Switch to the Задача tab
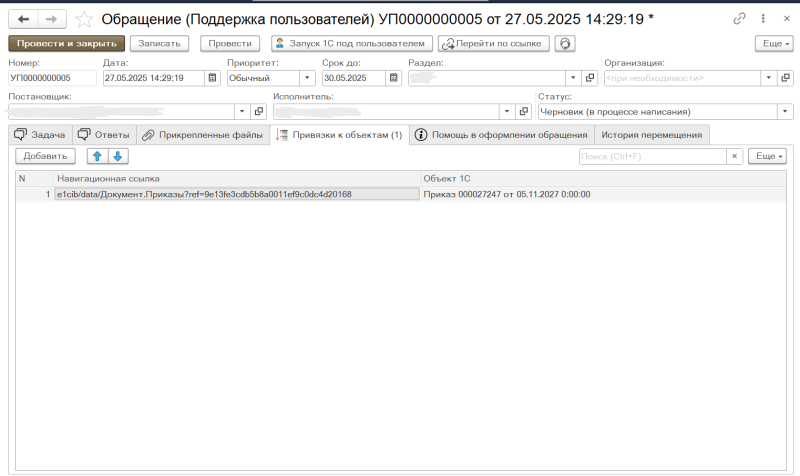The width and height of the screenshot is (800, 476). 40,135
